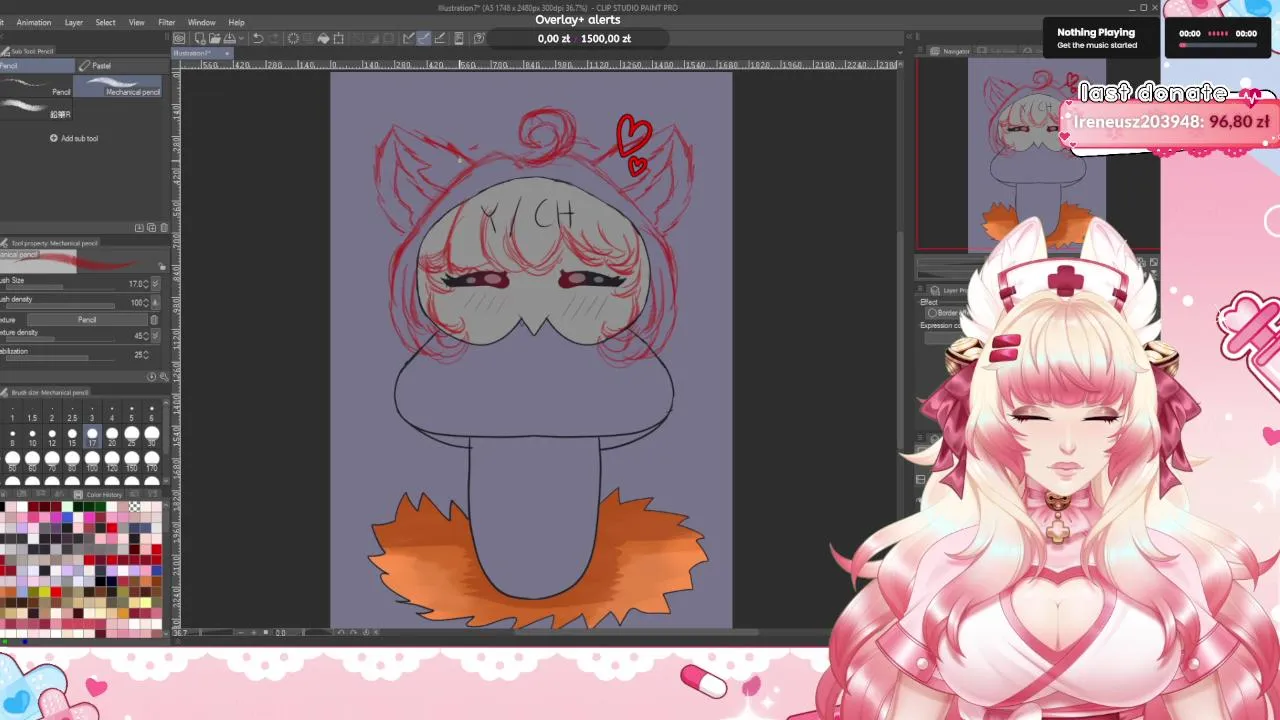The image size is (1280, 720).
Task: Open the Select menu
Action: point(105,22)
